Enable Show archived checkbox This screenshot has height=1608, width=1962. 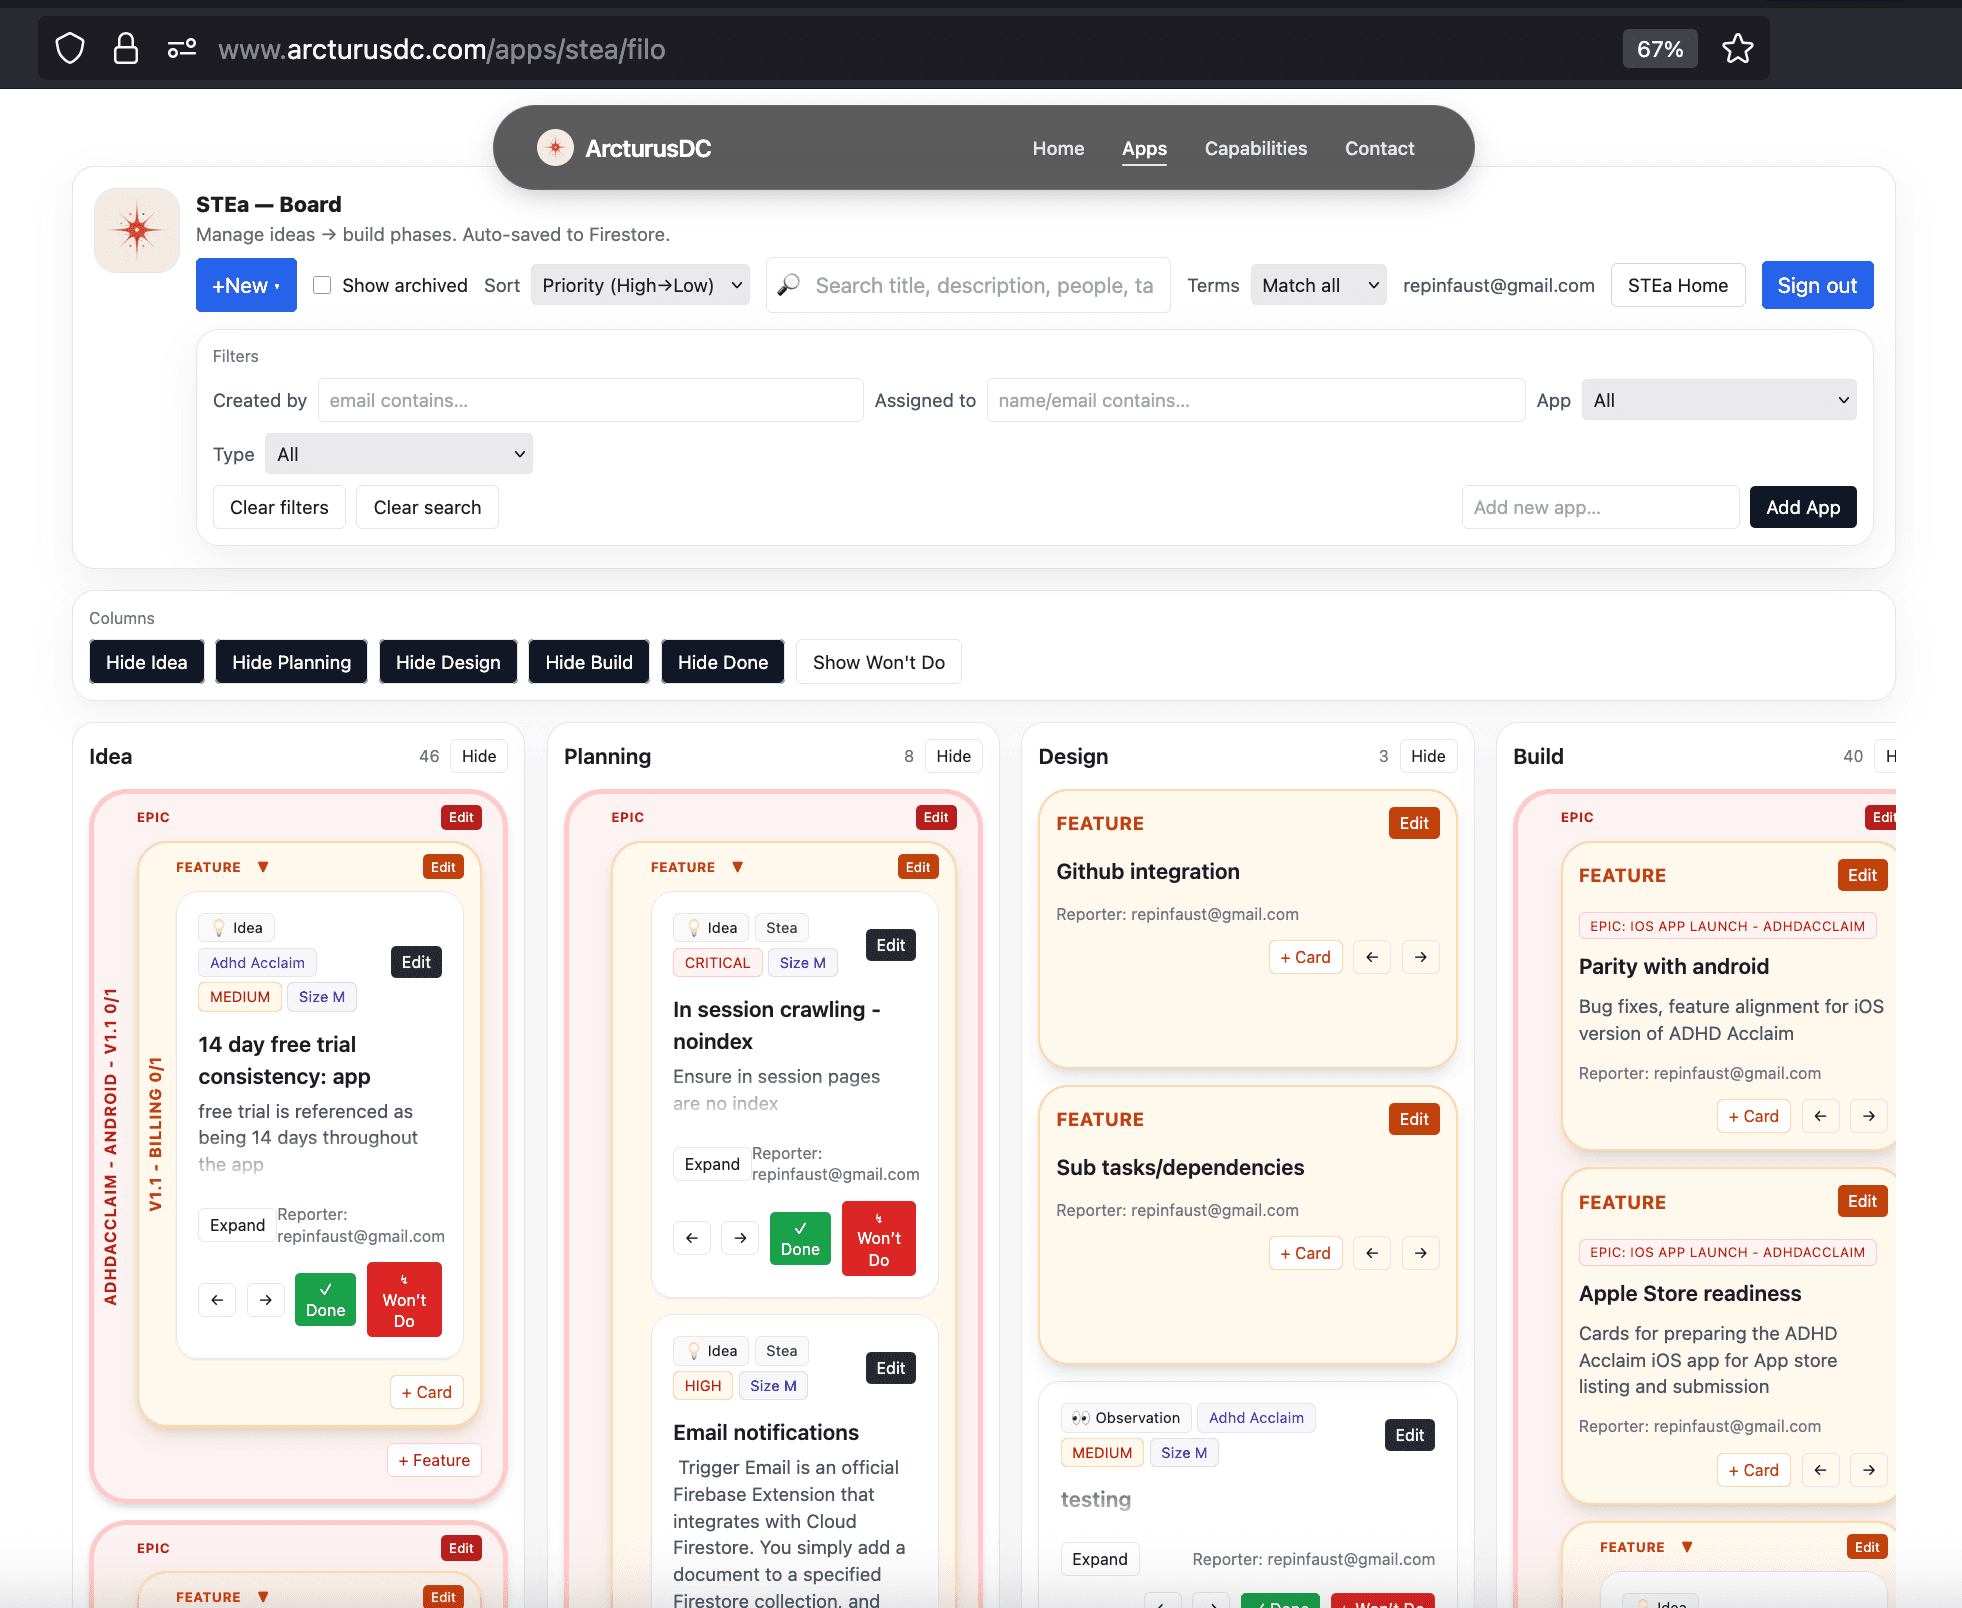click(322, 286)
